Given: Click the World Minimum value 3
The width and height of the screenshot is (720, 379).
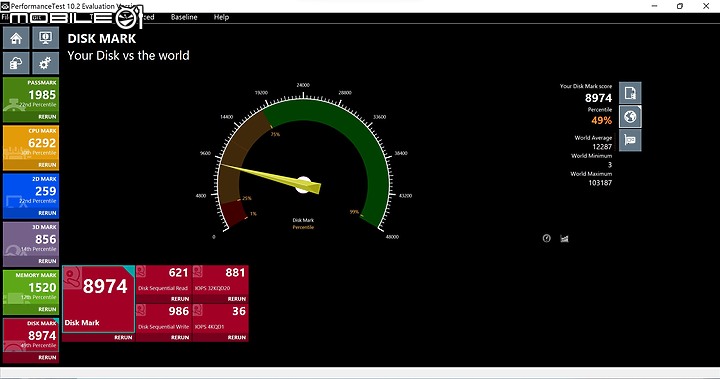Looking at the screenshot, I should tap(610, 164).
